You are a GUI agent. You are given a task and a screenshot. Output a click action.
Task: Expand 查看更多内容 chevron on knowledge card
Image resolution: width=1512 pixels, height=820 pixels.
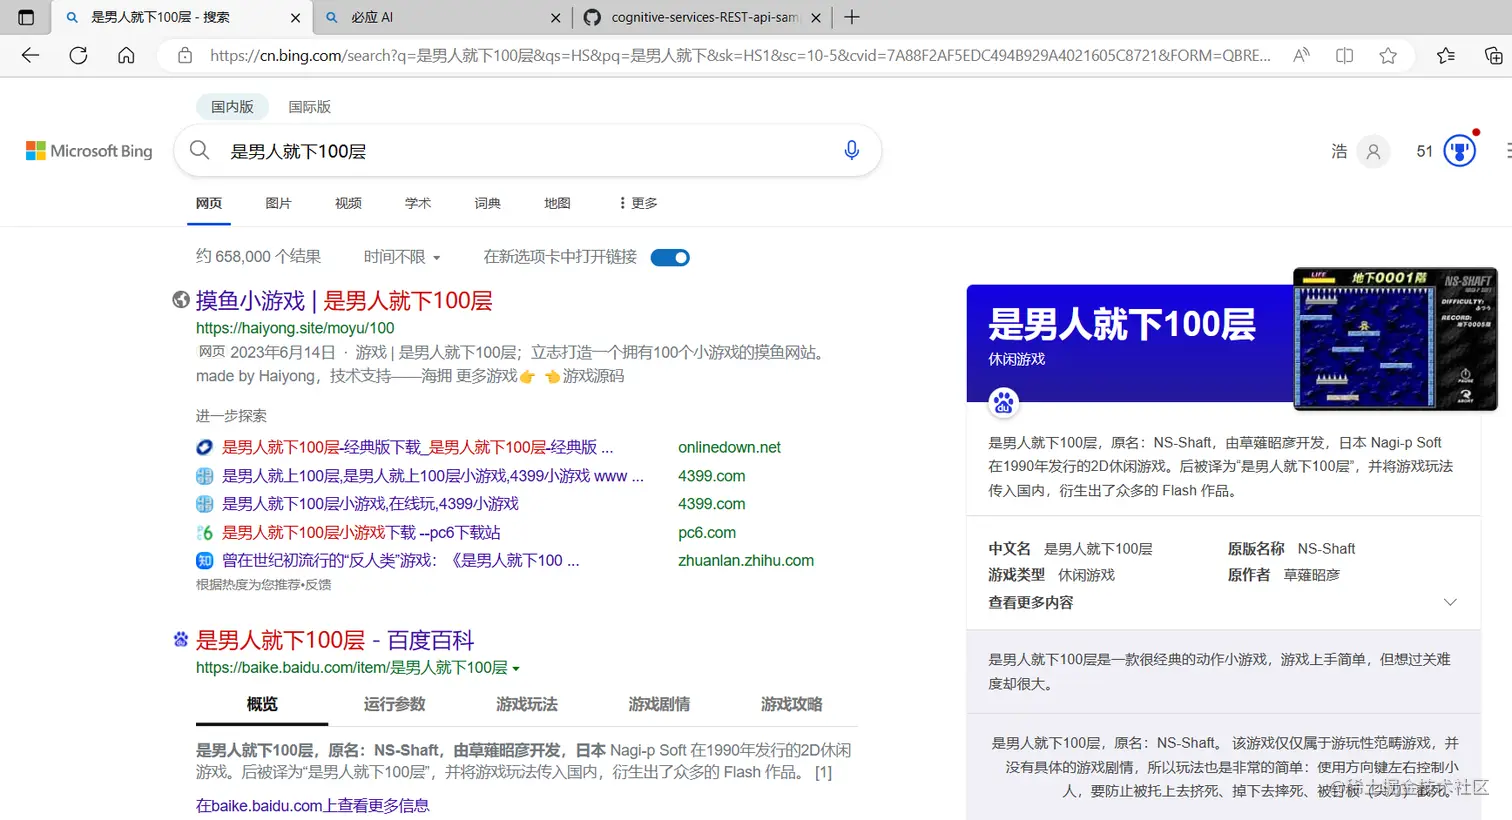[1450, 602]
